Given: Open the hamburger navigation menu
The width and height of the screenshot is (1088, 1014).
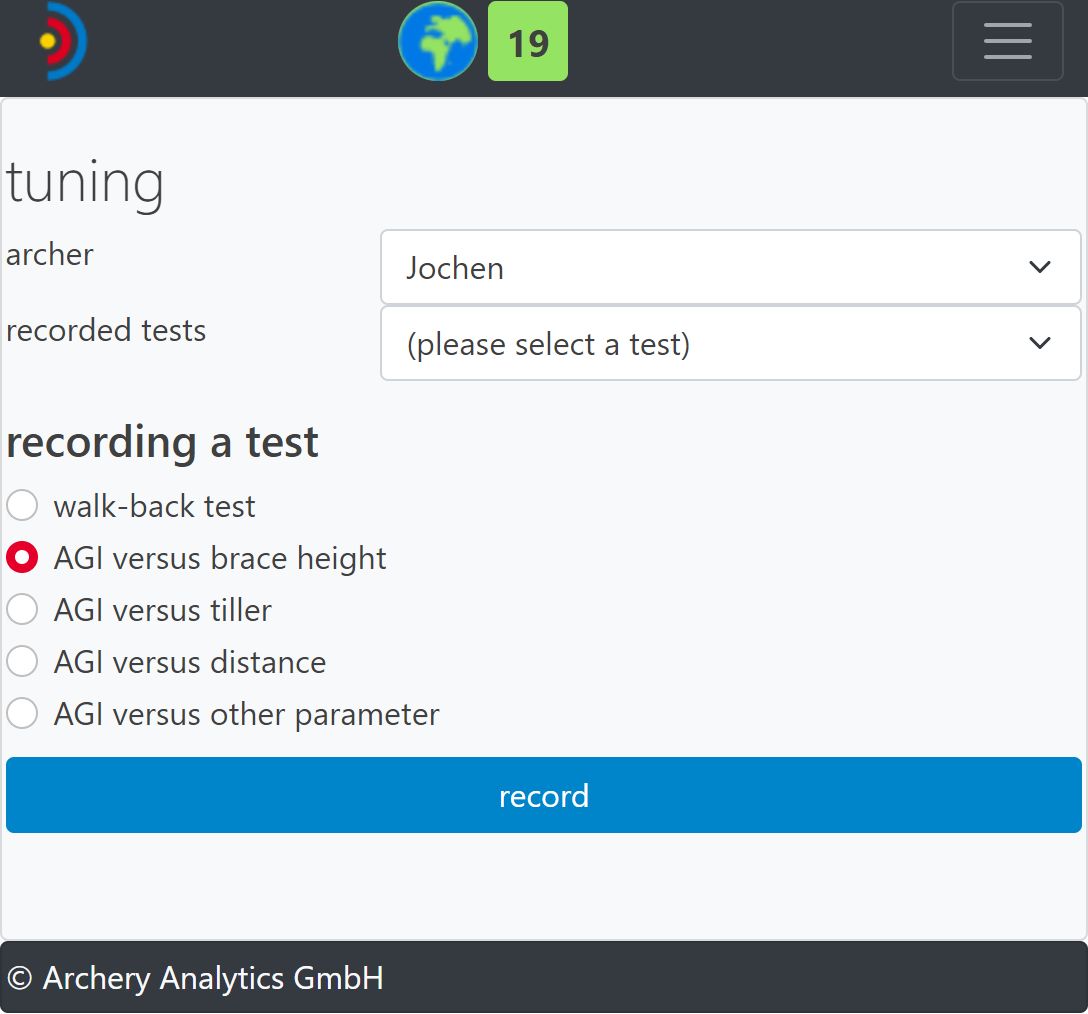Looking at the screenshot, I should click(x=1006, y=42).
